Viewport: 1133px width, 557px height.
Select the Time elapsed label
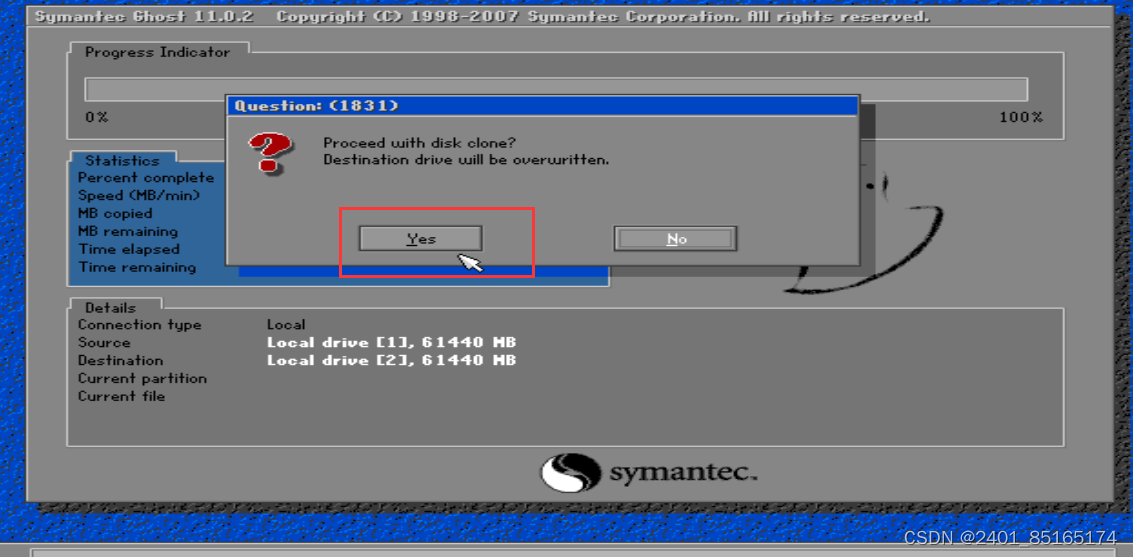click(x=129, y=249)
